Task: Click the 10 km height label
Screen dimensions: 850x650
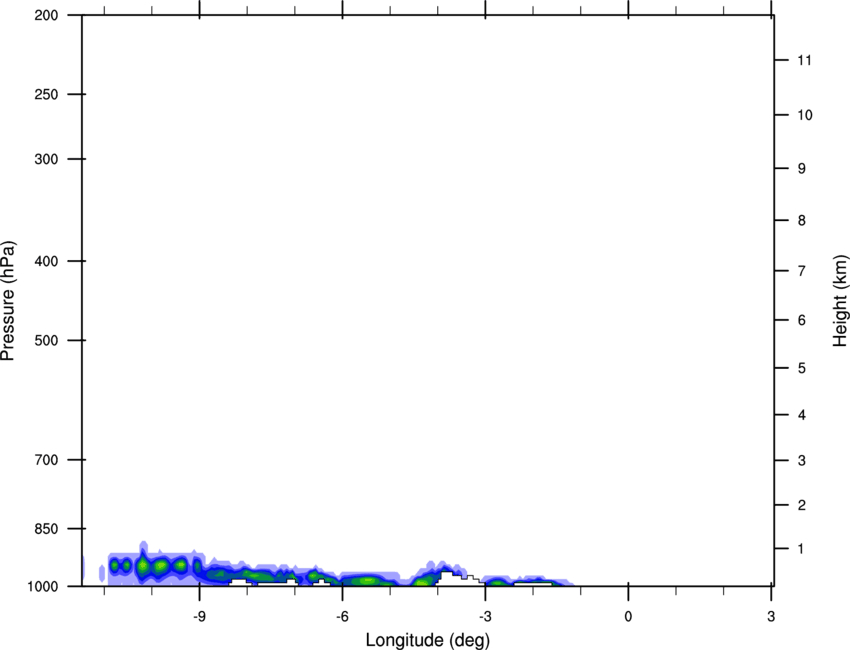Action: (x=805, y=115)
